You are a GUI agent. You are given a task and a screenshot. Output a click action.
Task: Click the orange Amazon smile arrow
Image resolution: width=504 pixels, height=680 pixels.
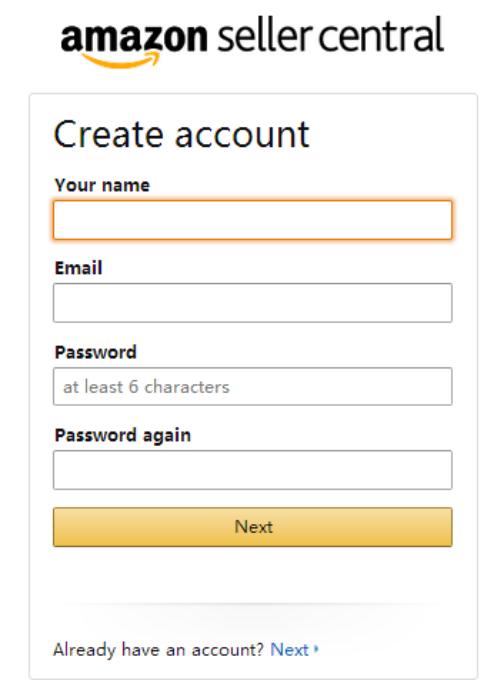[120, 60]
